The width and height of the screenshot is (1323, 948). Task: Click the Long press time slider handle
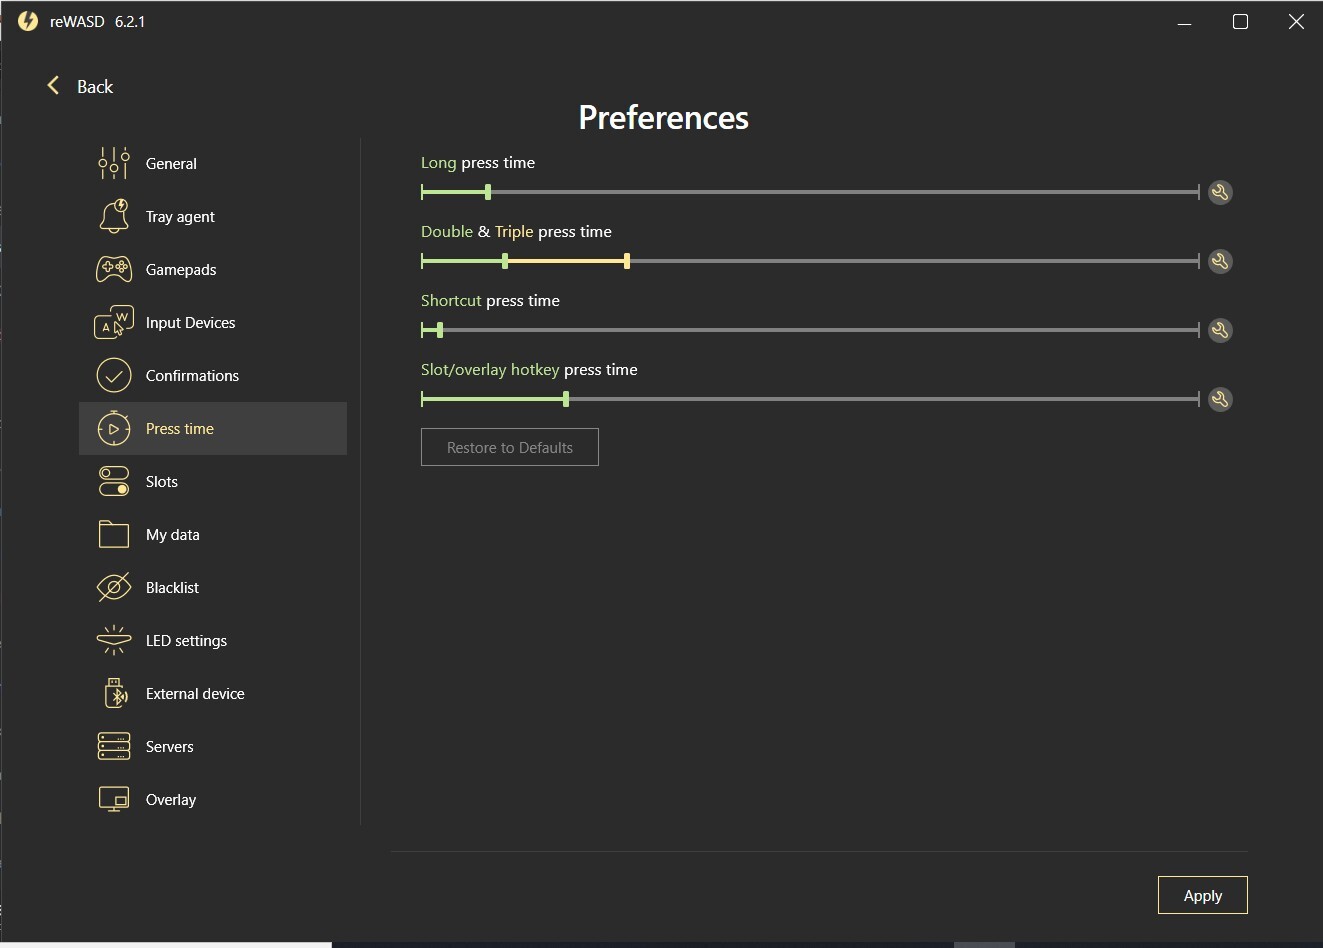488,192
